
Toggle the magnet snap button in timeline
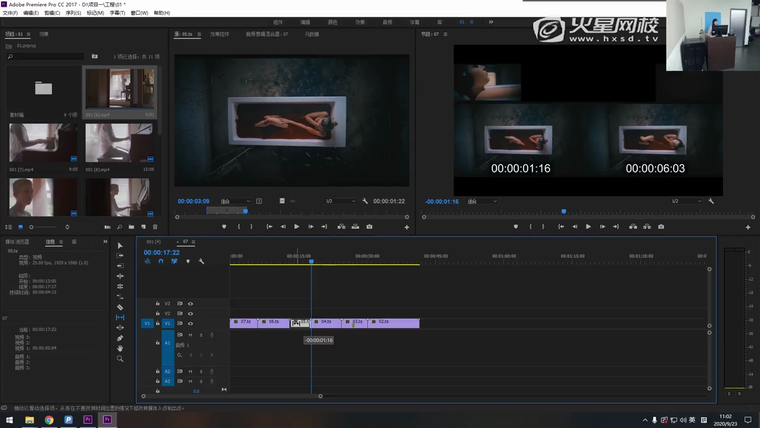point(161,262)
